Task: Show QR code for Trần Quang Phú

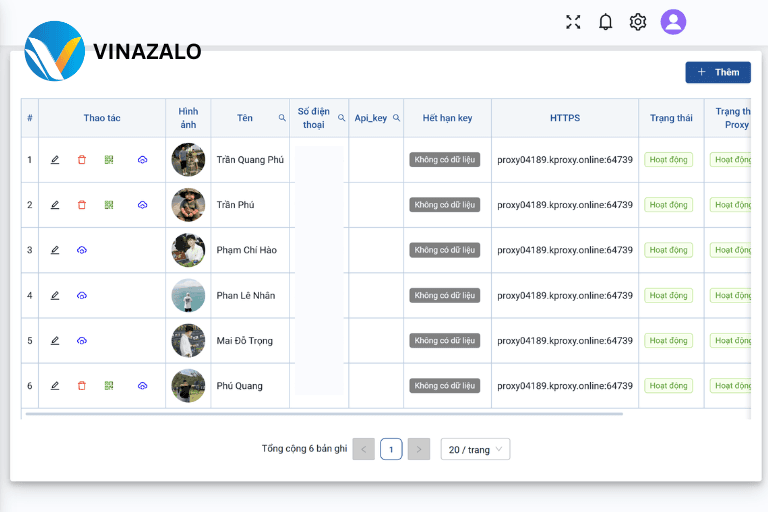Action: pyautogui.click(x=109, y=160)
